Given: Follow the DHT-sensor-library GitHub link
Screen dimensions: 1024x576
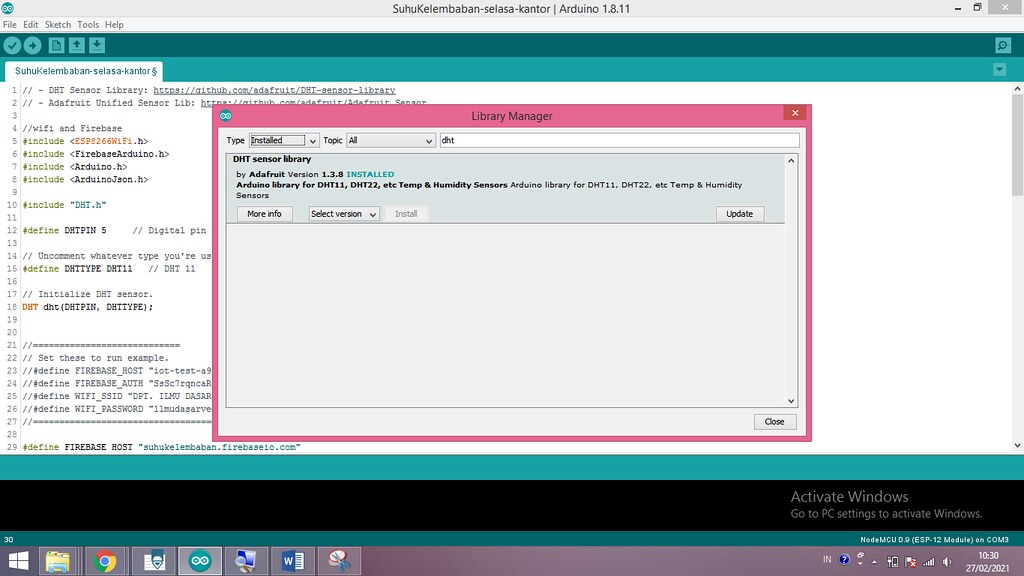Looking at the screenshot, I should point(274,90).
